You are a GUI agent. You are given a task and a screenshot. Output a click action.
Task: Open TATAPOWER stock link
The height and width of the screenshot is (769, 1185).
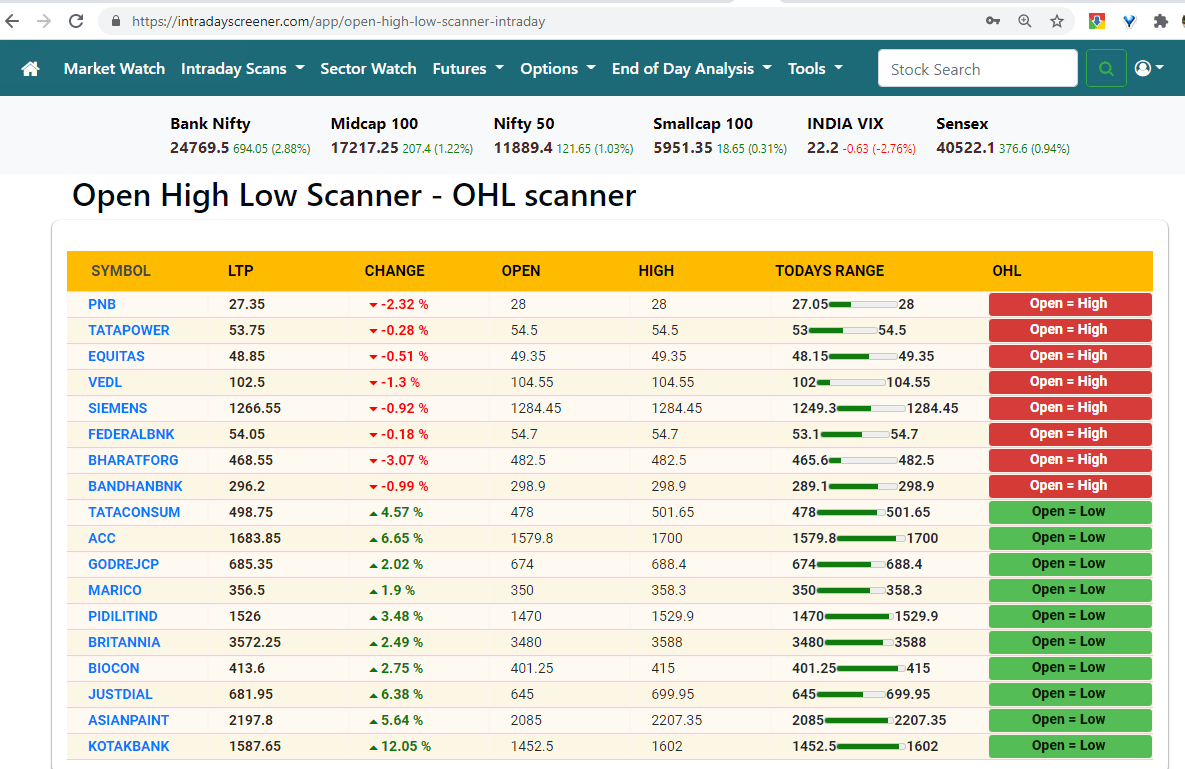[x=128, y=330]
